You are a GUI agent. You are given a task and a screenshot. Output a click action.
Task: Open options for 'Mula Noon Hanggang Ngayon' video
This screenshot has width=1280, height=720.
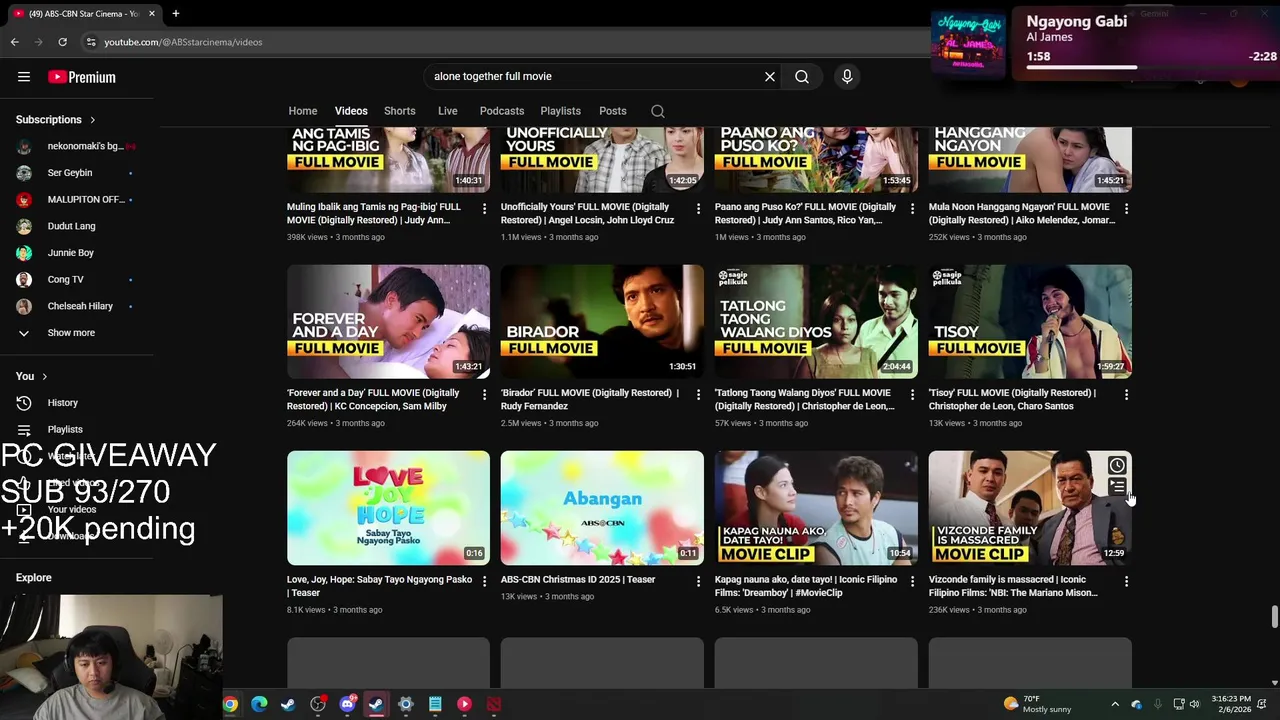1126,208
